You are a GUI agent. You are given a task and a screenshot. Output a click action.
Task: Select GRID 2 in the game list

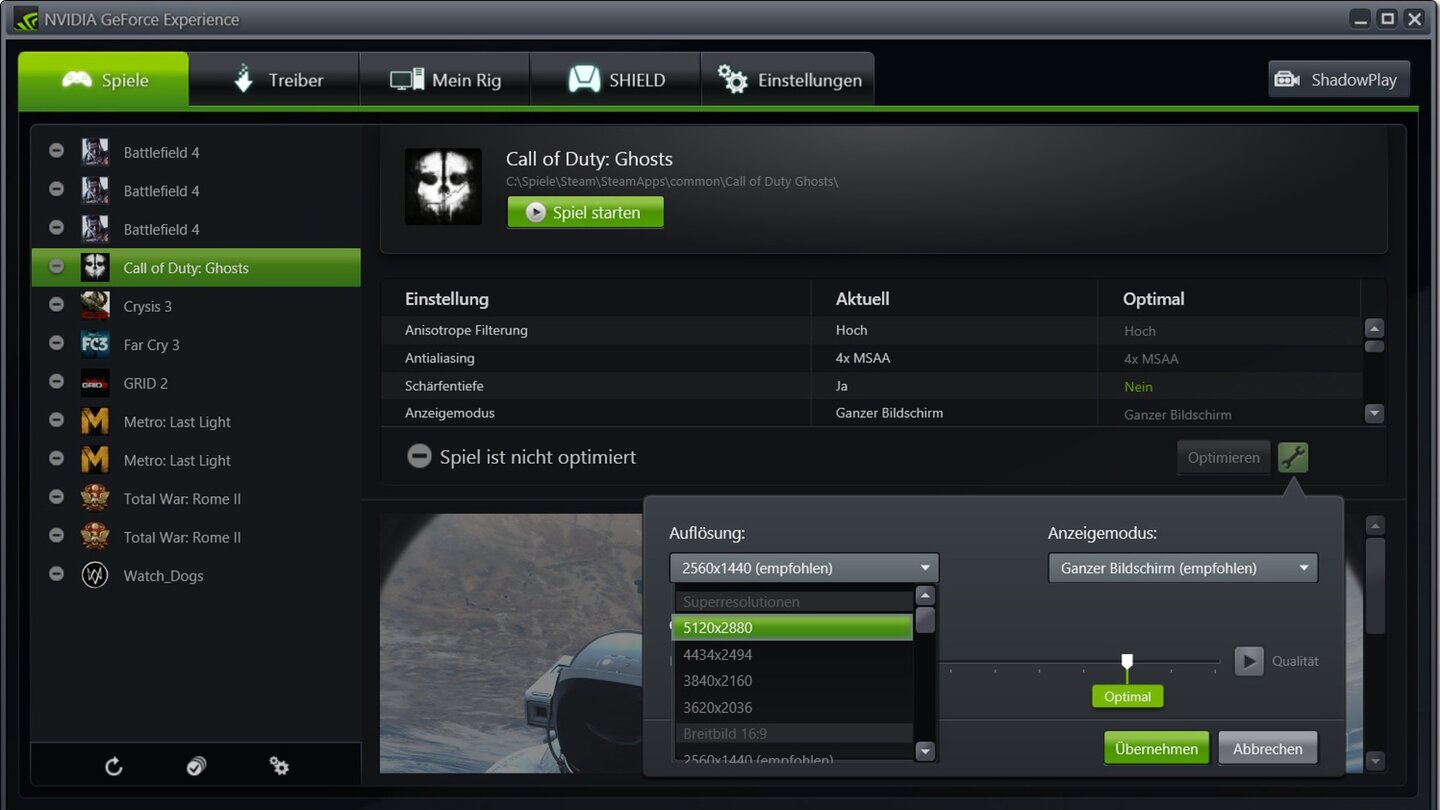point(196,383)
